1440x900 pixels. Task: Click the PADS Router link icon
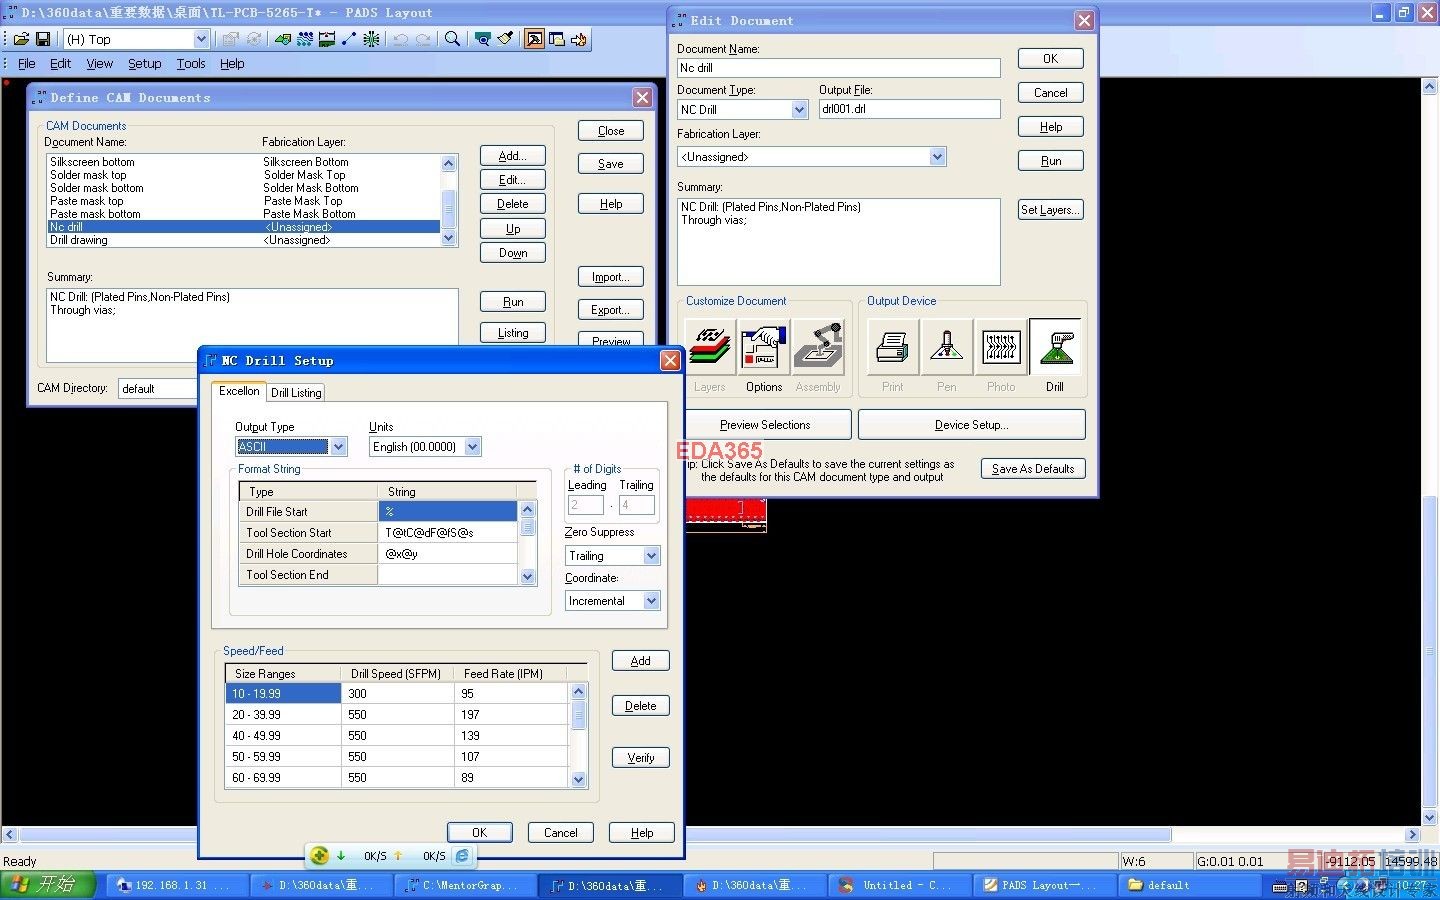coord(579,39)
